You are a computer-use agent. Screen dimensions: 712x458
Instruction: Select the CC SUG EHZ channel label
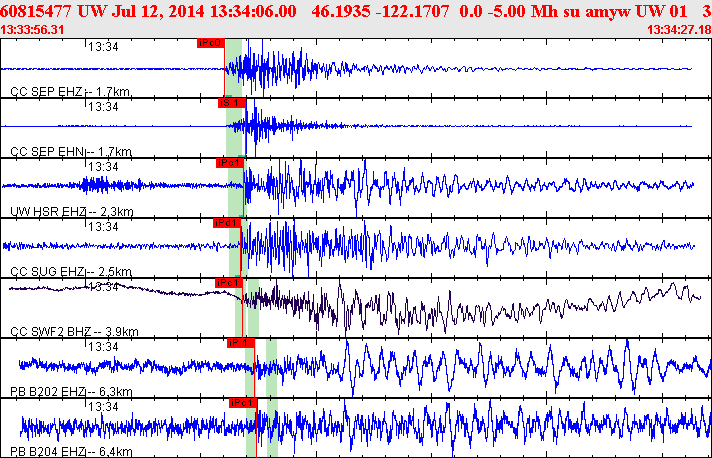[x=72, y=272]
